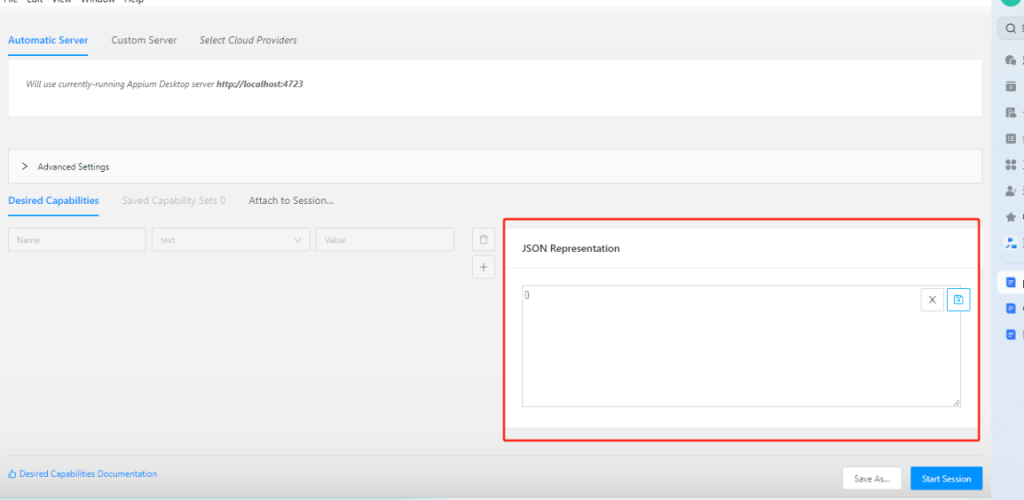This screenshot has width=1024, height=500.
Task: Expand the Advanced Settings section
Action: pos(495,166)
